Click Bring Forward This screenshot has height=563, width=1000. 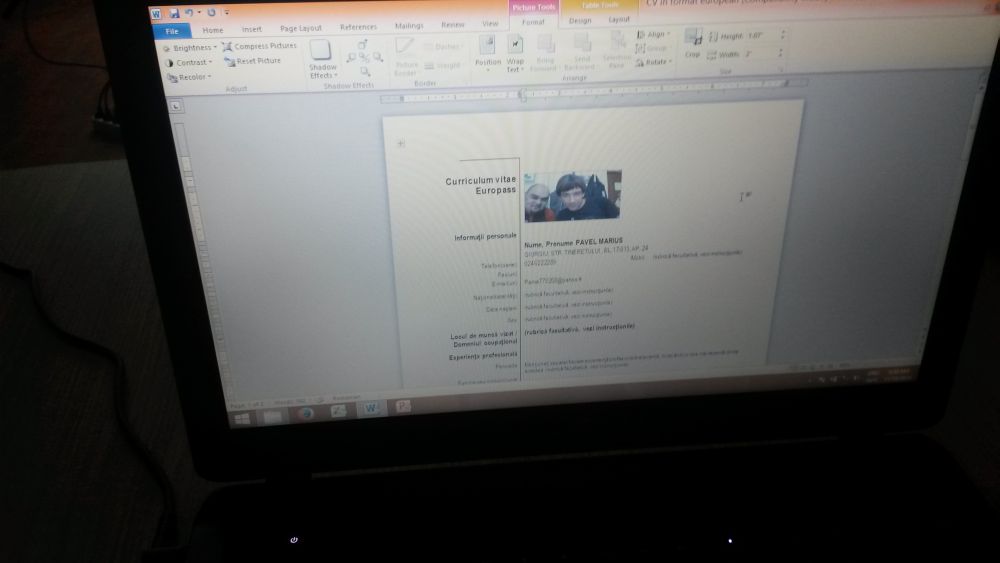point(545,52)
